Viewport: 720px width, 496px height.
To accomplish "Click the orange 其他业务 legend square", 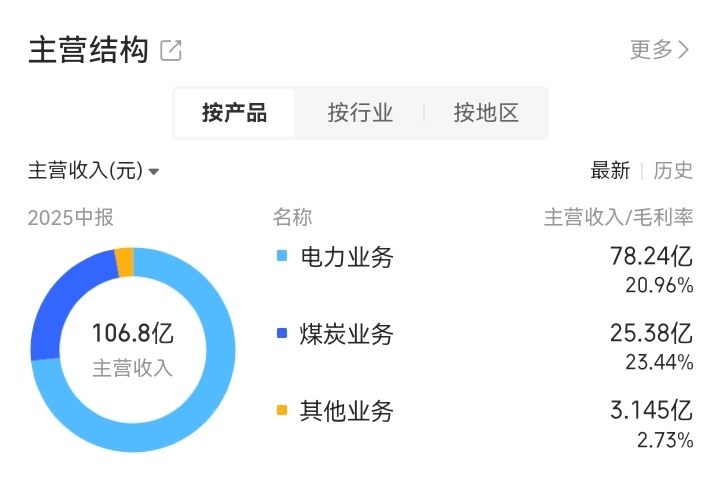I will (x=282, y=410).
